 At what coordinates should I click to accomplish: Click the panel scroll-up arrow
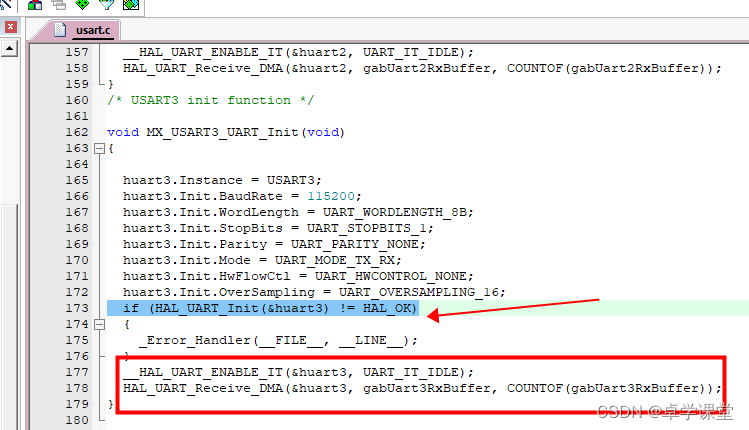9,48
